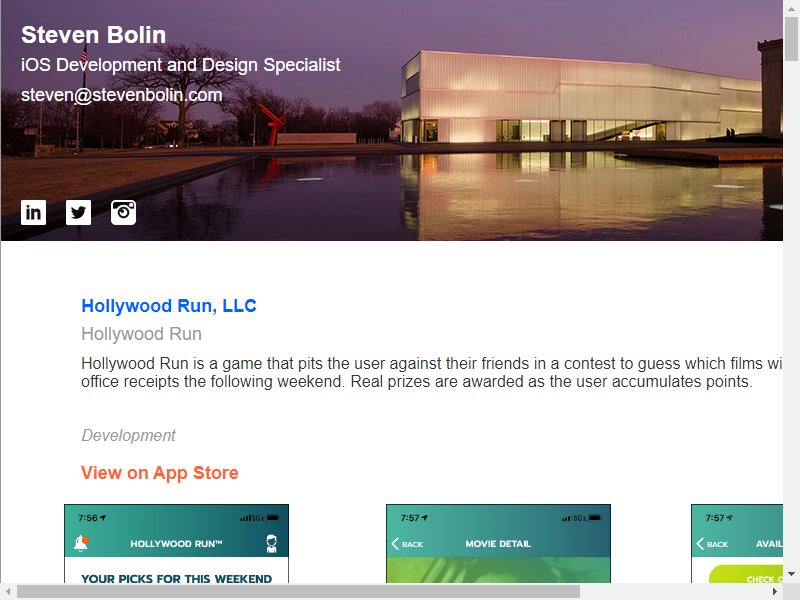Click the horizontal scrollbar right arrow
The width and height of the screenshot is (800, 600).
775,591
